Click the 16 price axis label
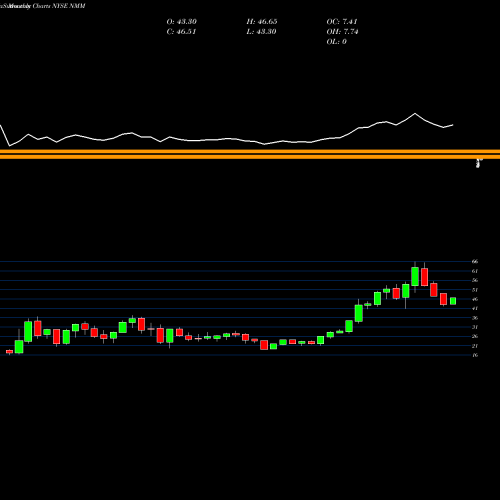 [x=475, y=355]
